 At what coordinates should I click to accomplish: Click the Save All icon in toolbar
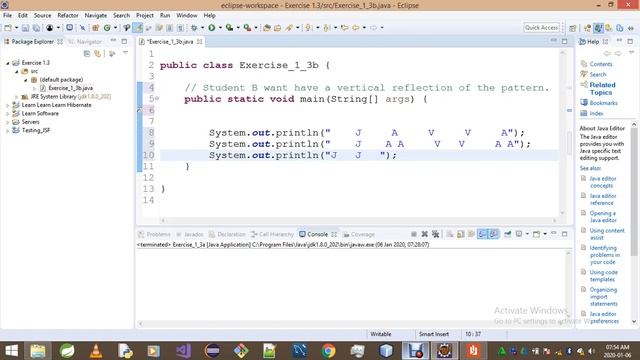click(x=36, y=28)
